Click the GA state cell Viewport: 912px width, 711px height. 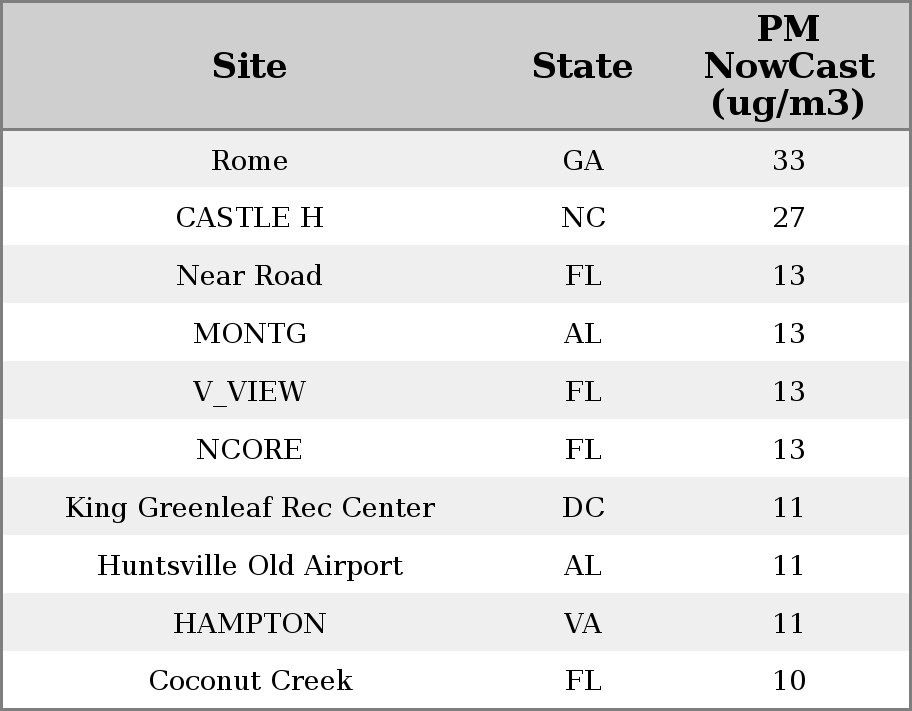pos(582,160)
